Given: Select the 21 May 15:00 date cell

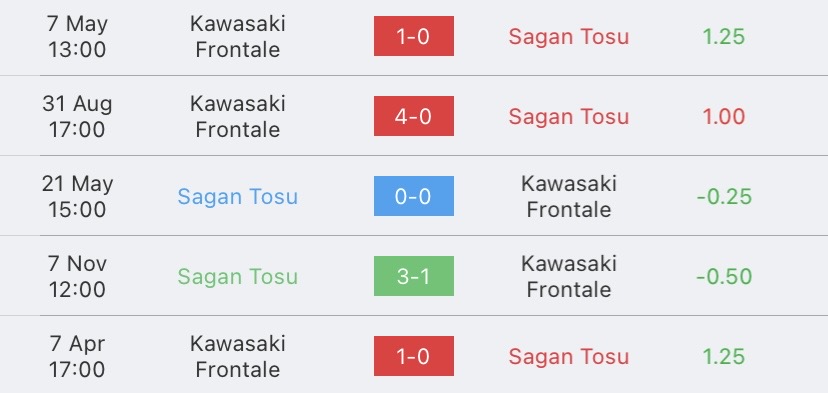Looking at the screenshot, I should click(x=77, y=196).
